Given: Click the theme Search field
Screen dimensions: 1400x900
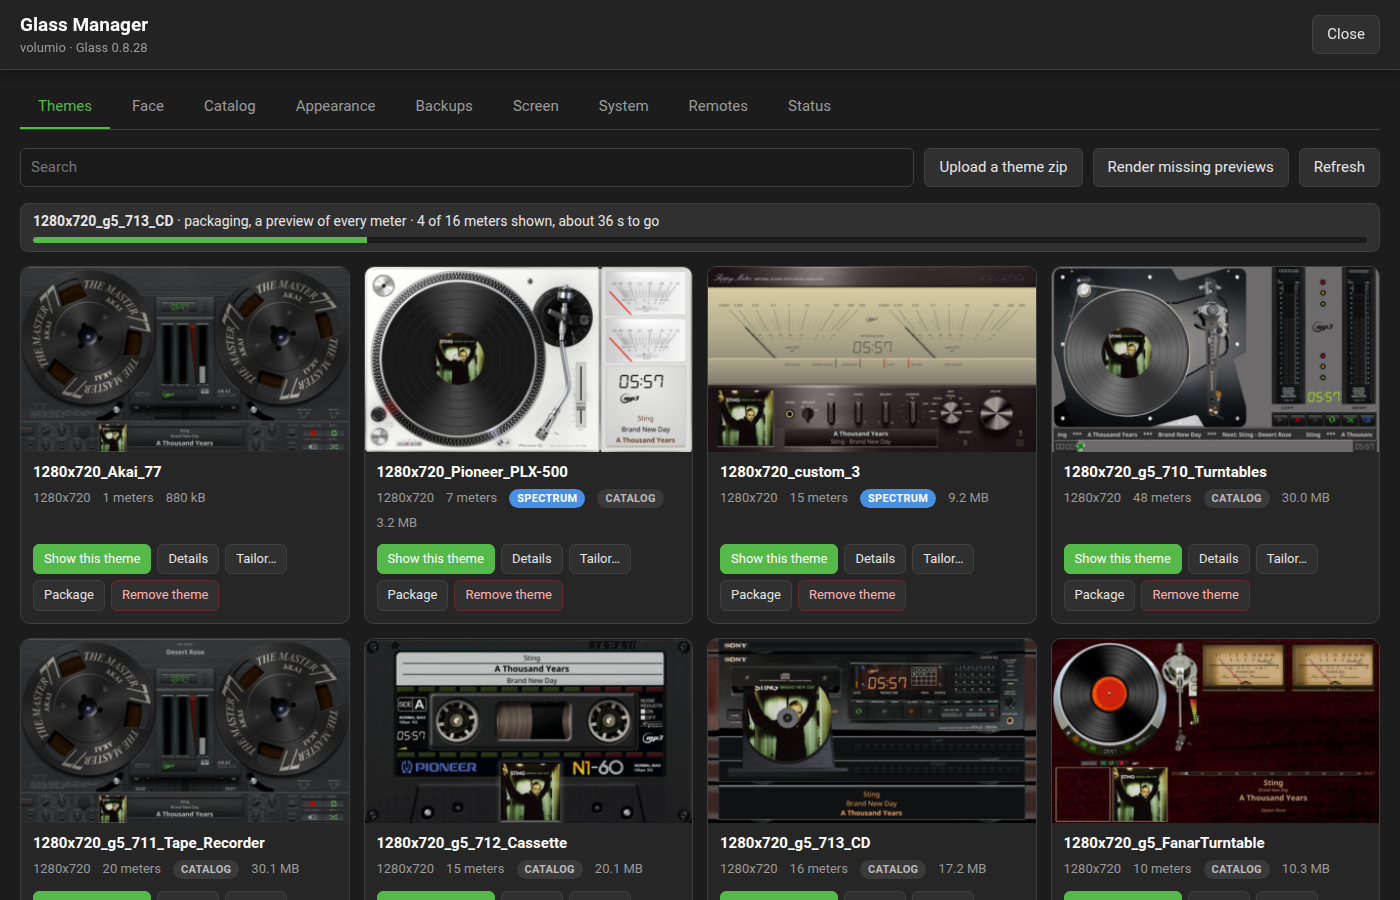Looking at the screenshot, I should [467, 167].
